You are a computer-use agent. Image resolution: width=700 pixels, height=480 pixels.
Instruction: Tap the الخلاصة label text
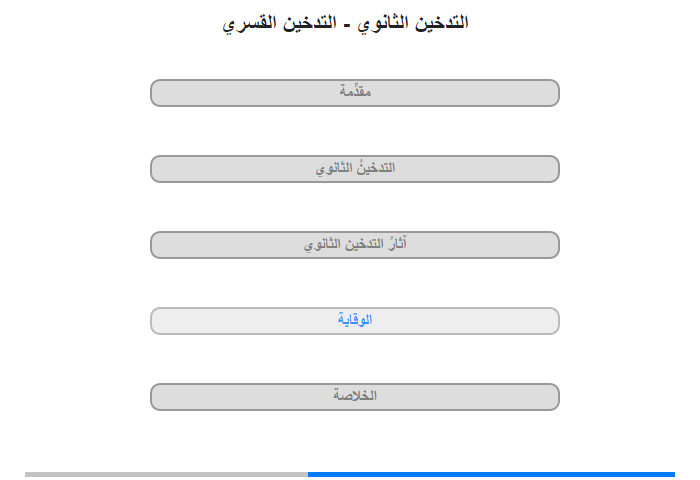[355, 396]
